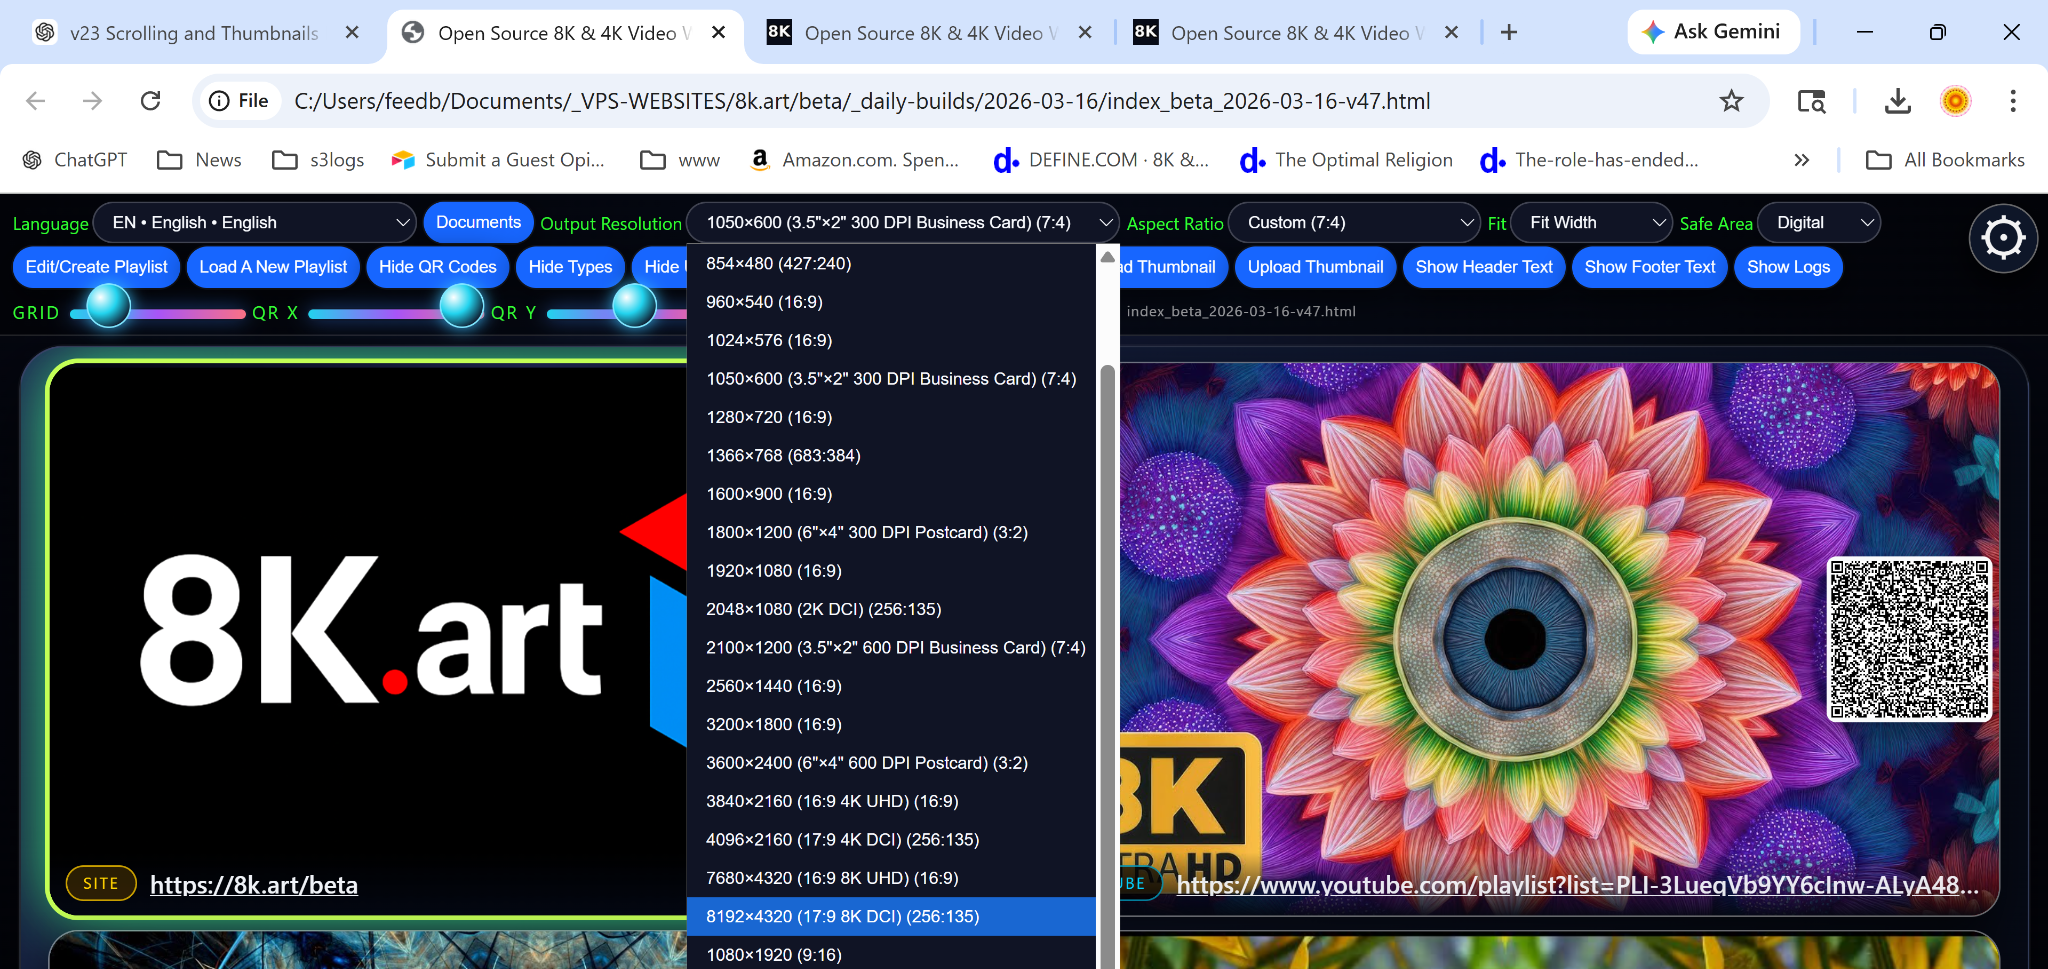
Task: Click the dropdown list scrollbar up arrow
Action: [x=1107, y=258]
